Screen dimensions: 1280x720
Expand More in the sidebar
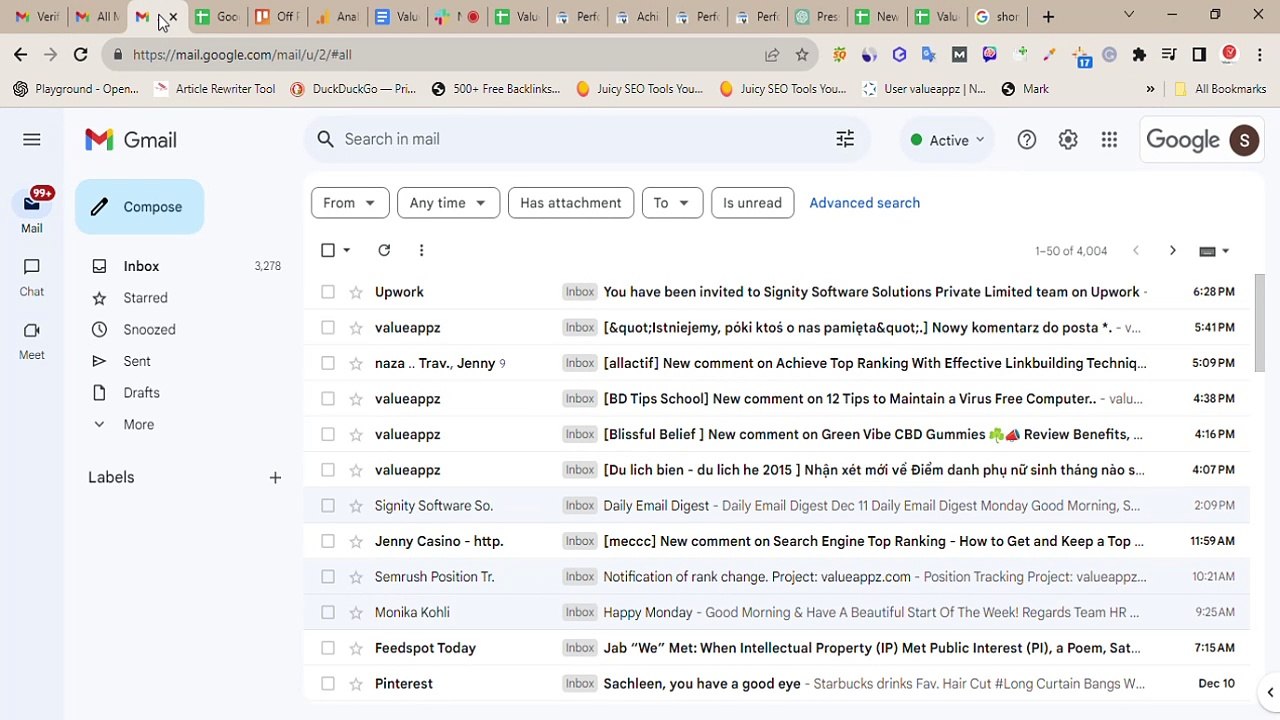point(139,425)
